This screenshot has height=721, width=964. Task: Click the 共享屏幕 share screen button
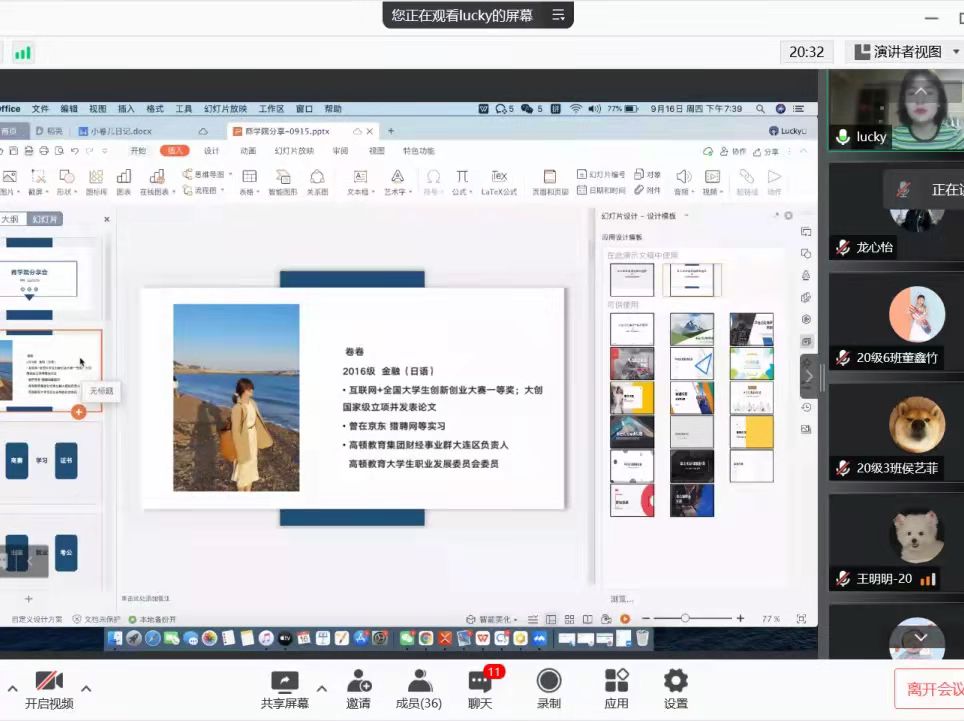pos(285,689)
